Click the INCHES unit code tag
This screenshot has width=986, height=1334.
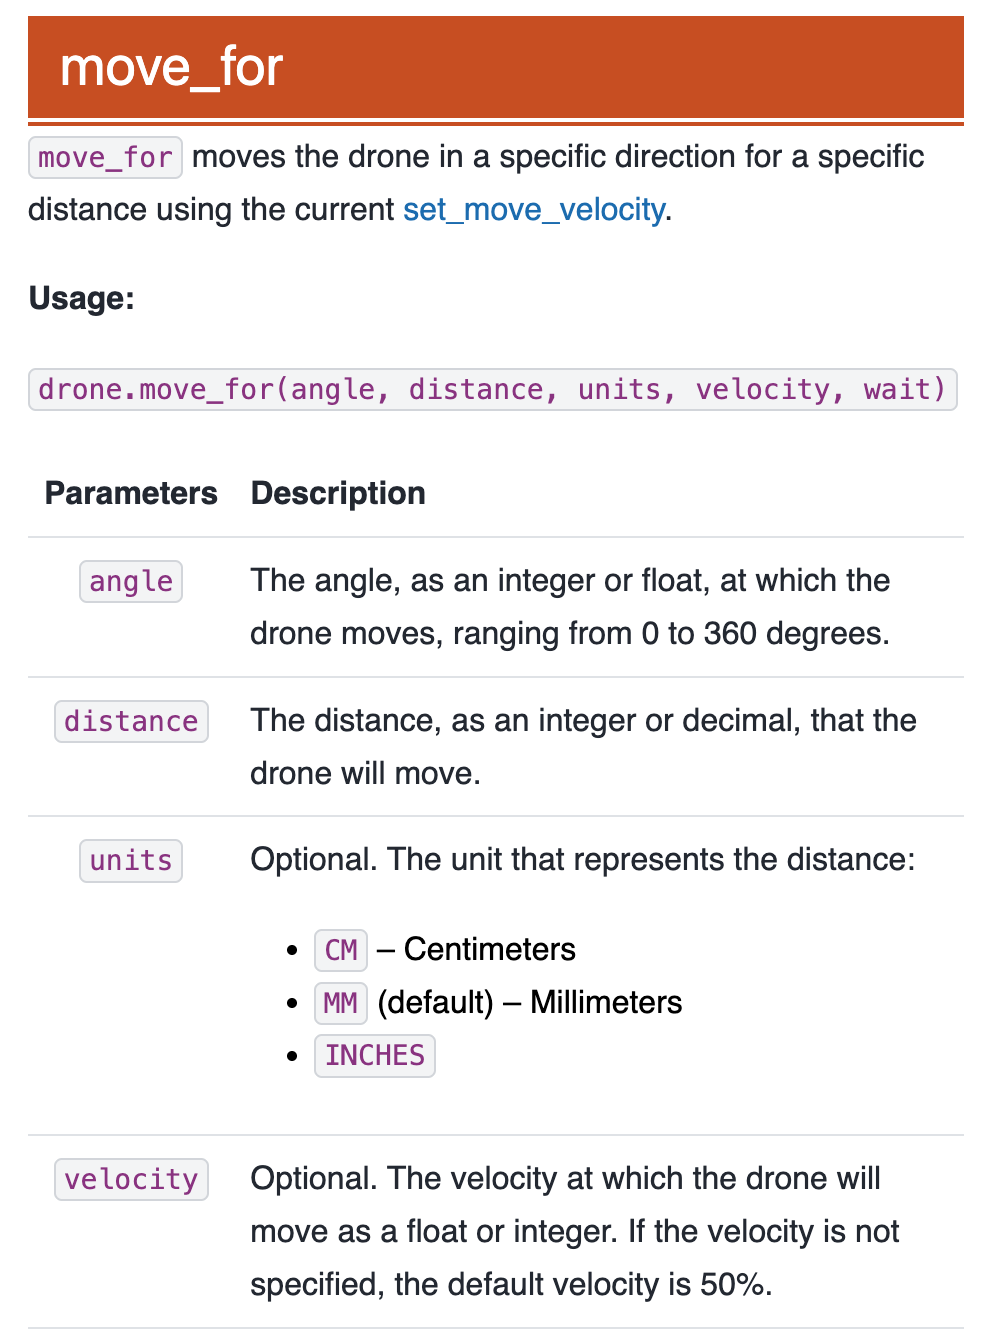pyautogui.click(x=375, y=1056)
